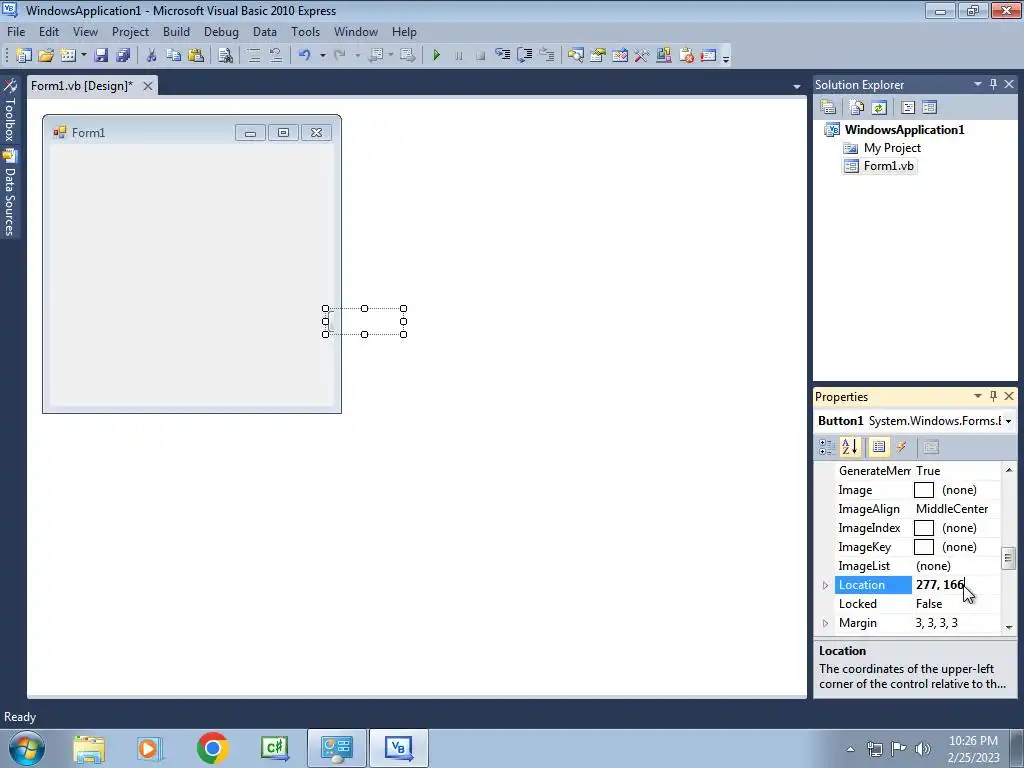Click the Solution Explorer toolbar icon with magnifier
Screen dimensions: 1024x768
click(x=575, y=56)
